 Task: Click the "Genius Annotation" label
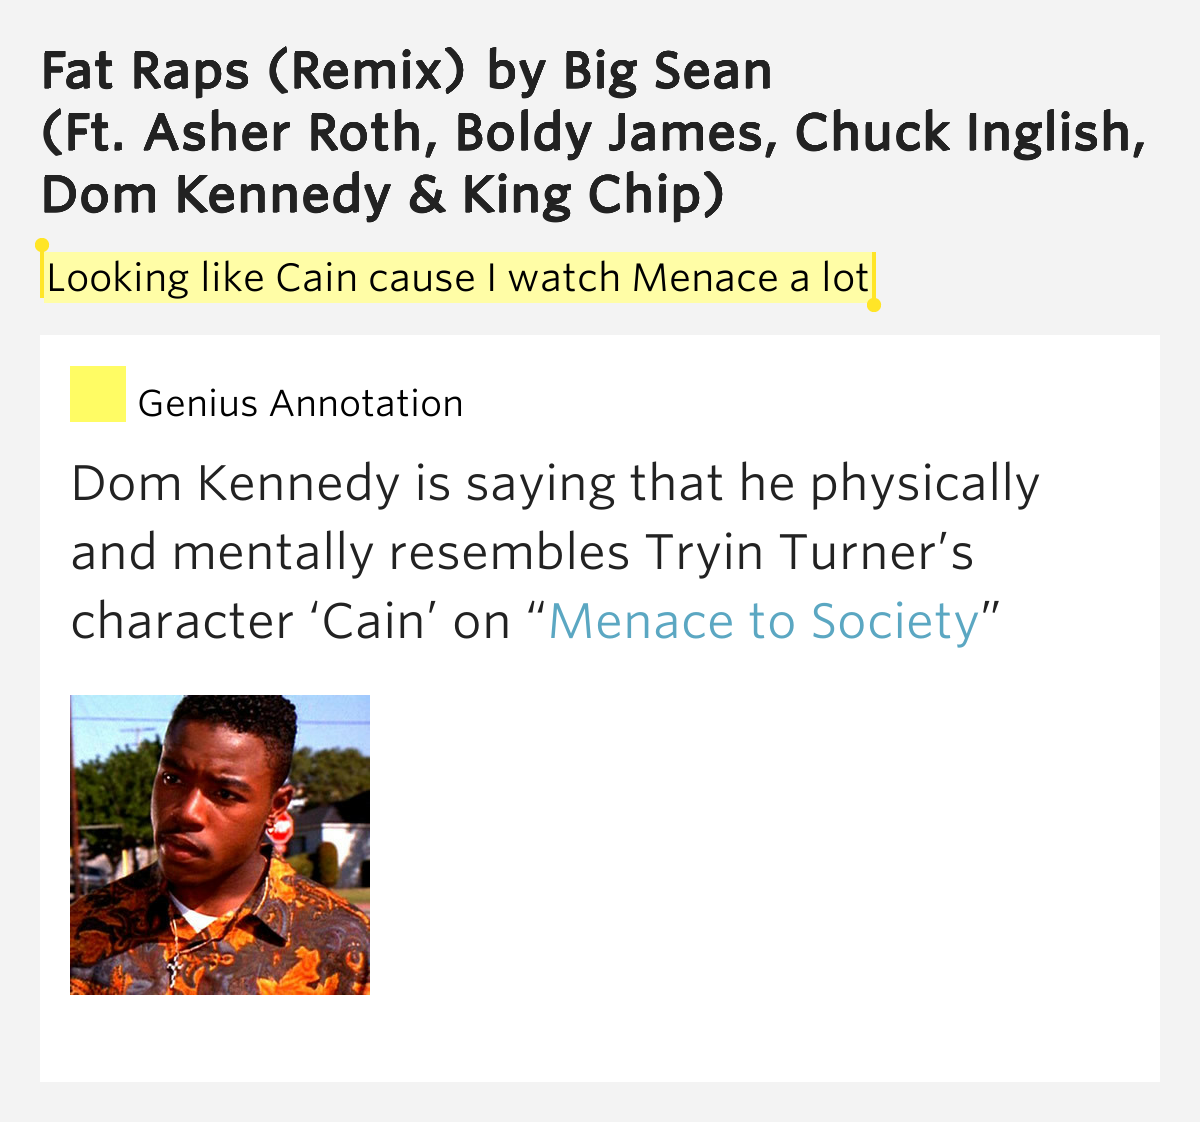coord(300,404)
